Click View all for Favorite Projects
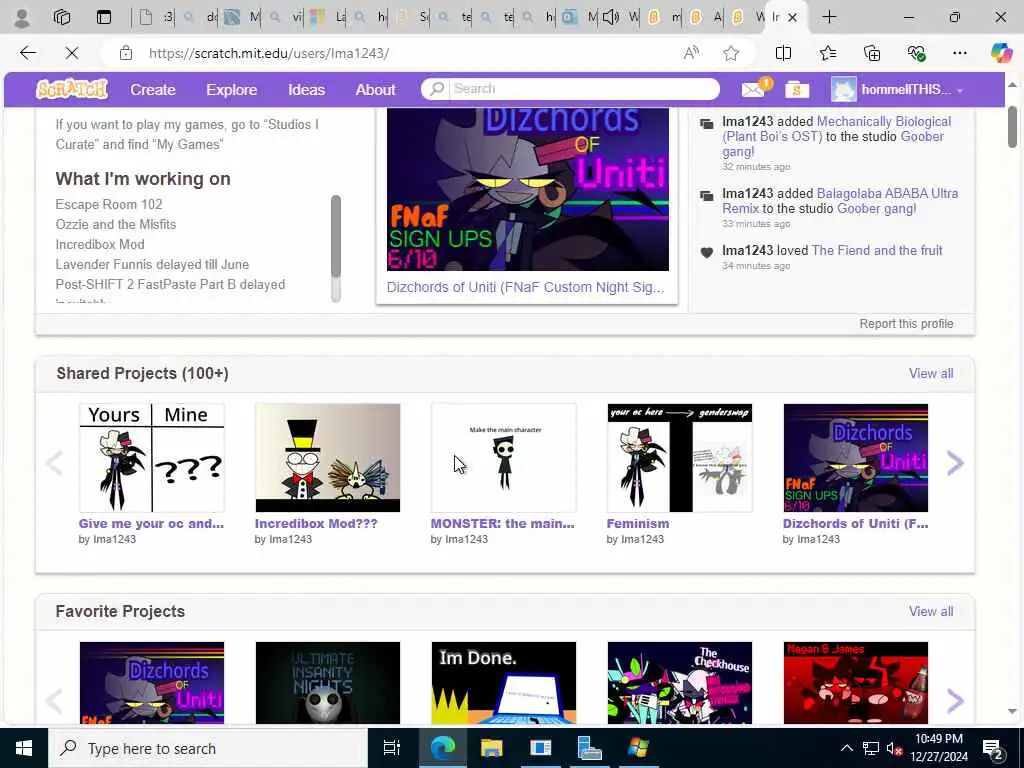Image resolution: width=1024 pixels, height=768 pixels. pyautogui.click(x=931, y=611)
